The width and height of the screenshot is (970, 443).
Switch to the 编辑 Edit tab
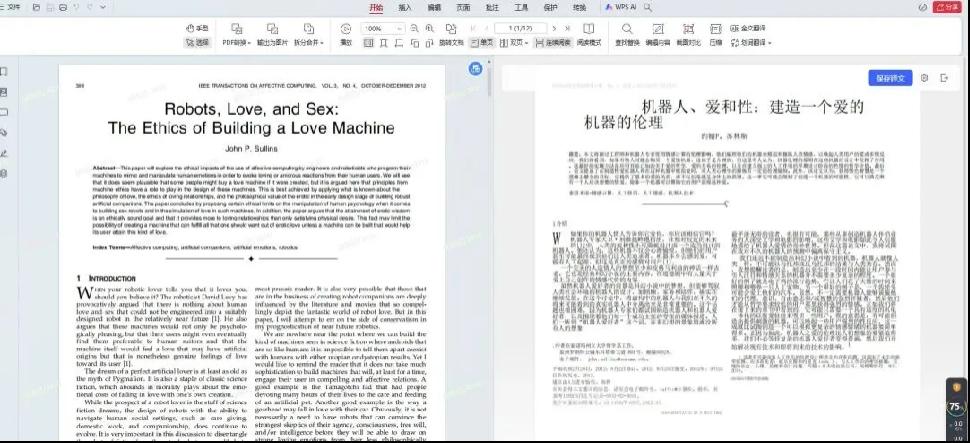tap(434, 7)
